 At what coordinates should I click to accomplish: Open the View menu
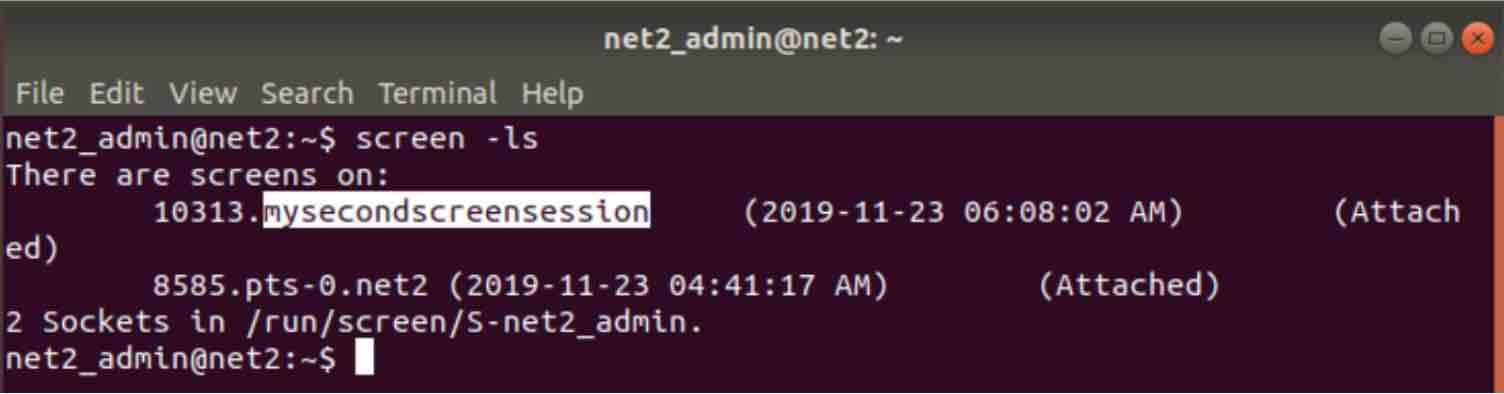[203, 94]
